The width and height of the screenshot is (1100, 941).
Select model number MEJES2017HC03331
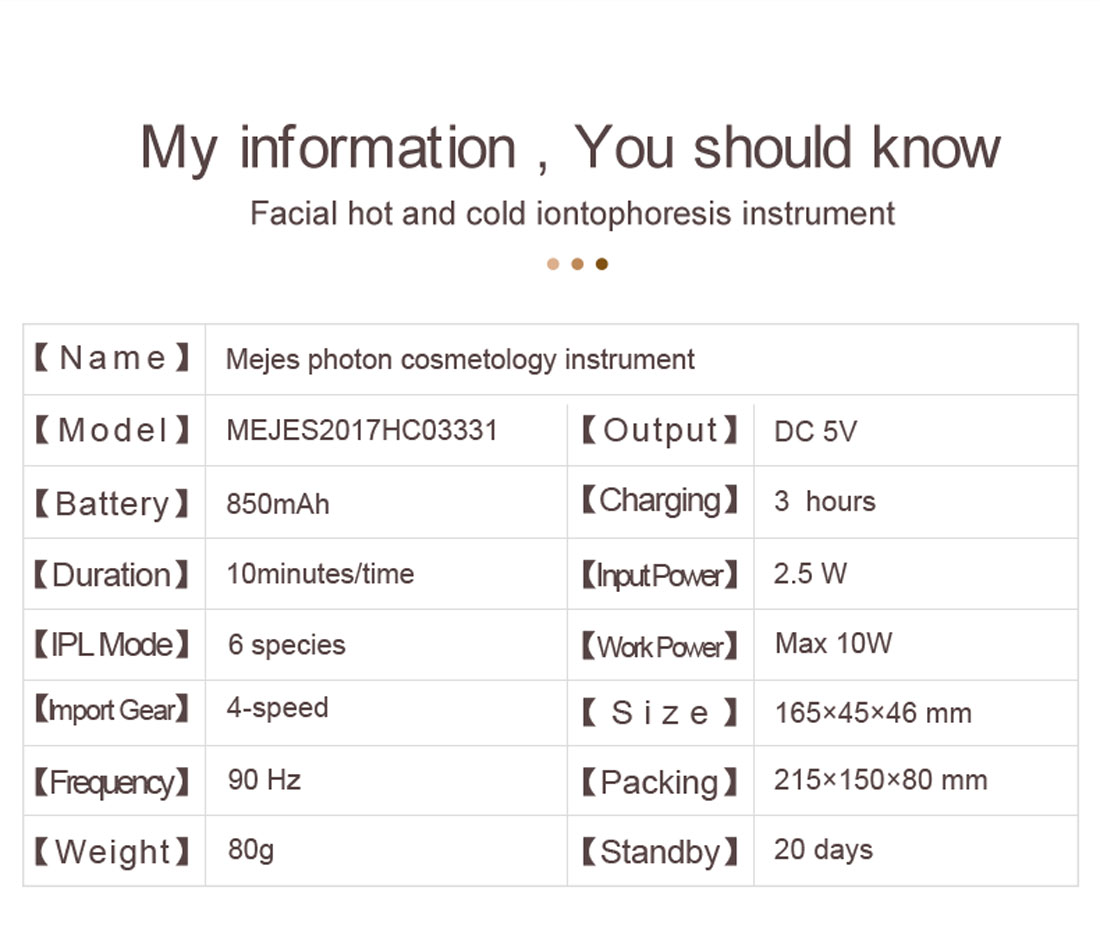[x=362, y=430]
